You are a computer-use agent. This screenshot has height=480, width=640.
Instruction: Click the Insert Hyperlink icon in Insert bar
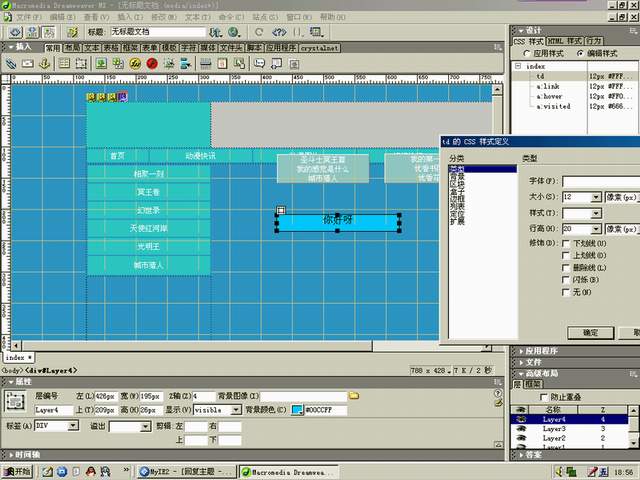click(x=12, y=63)
